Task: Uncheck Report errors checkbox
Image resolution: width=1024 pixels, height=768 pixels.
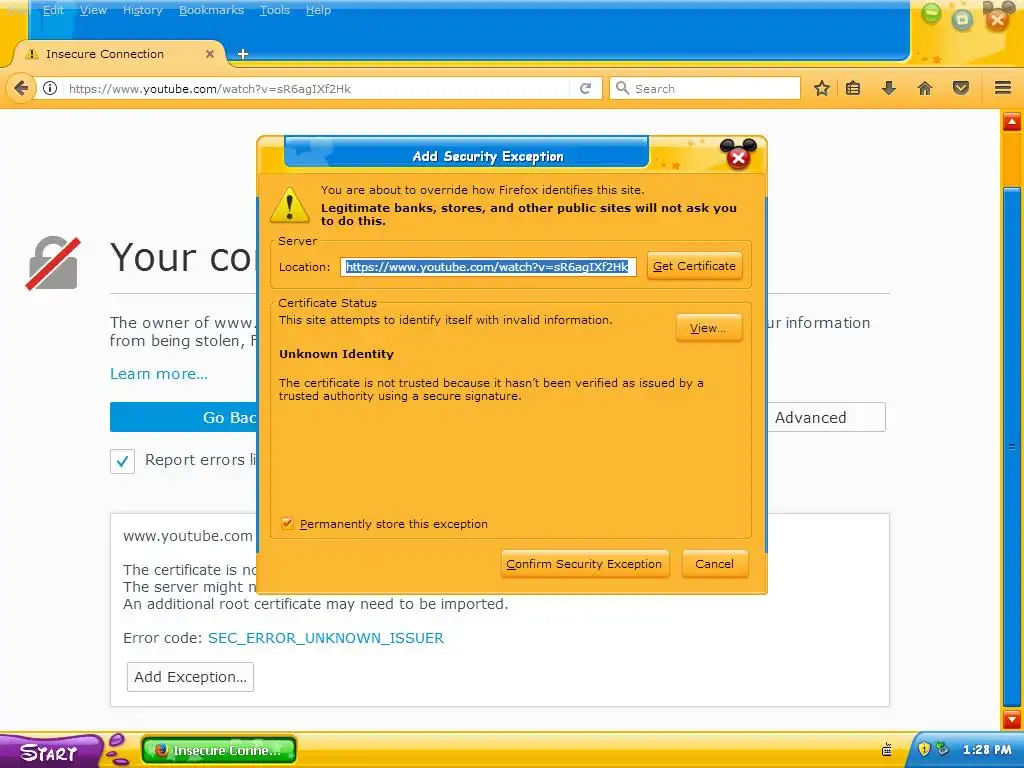Action: 122,461
